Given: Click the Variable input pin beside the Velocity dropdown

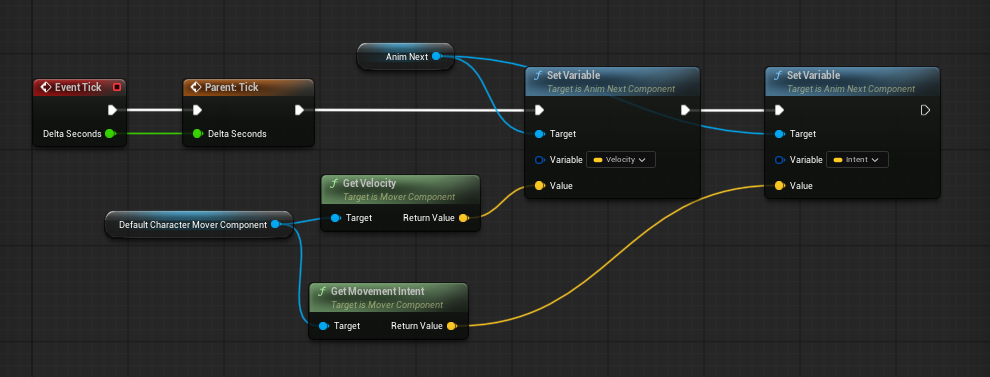Looking at the screenshot, I should point(539,160).
